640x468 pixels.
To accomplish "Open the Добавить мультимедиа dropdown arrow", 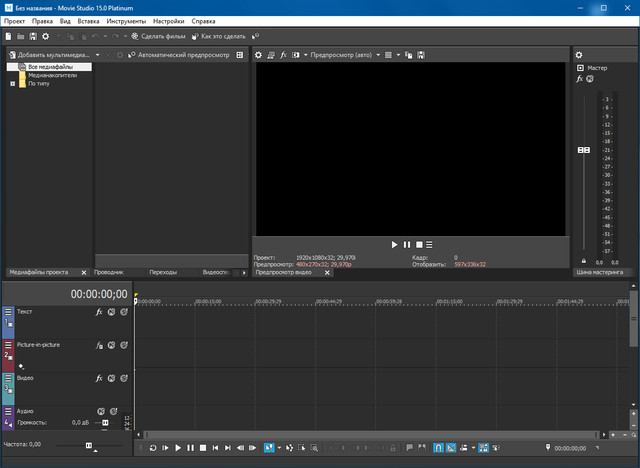I will click(97, 54).
